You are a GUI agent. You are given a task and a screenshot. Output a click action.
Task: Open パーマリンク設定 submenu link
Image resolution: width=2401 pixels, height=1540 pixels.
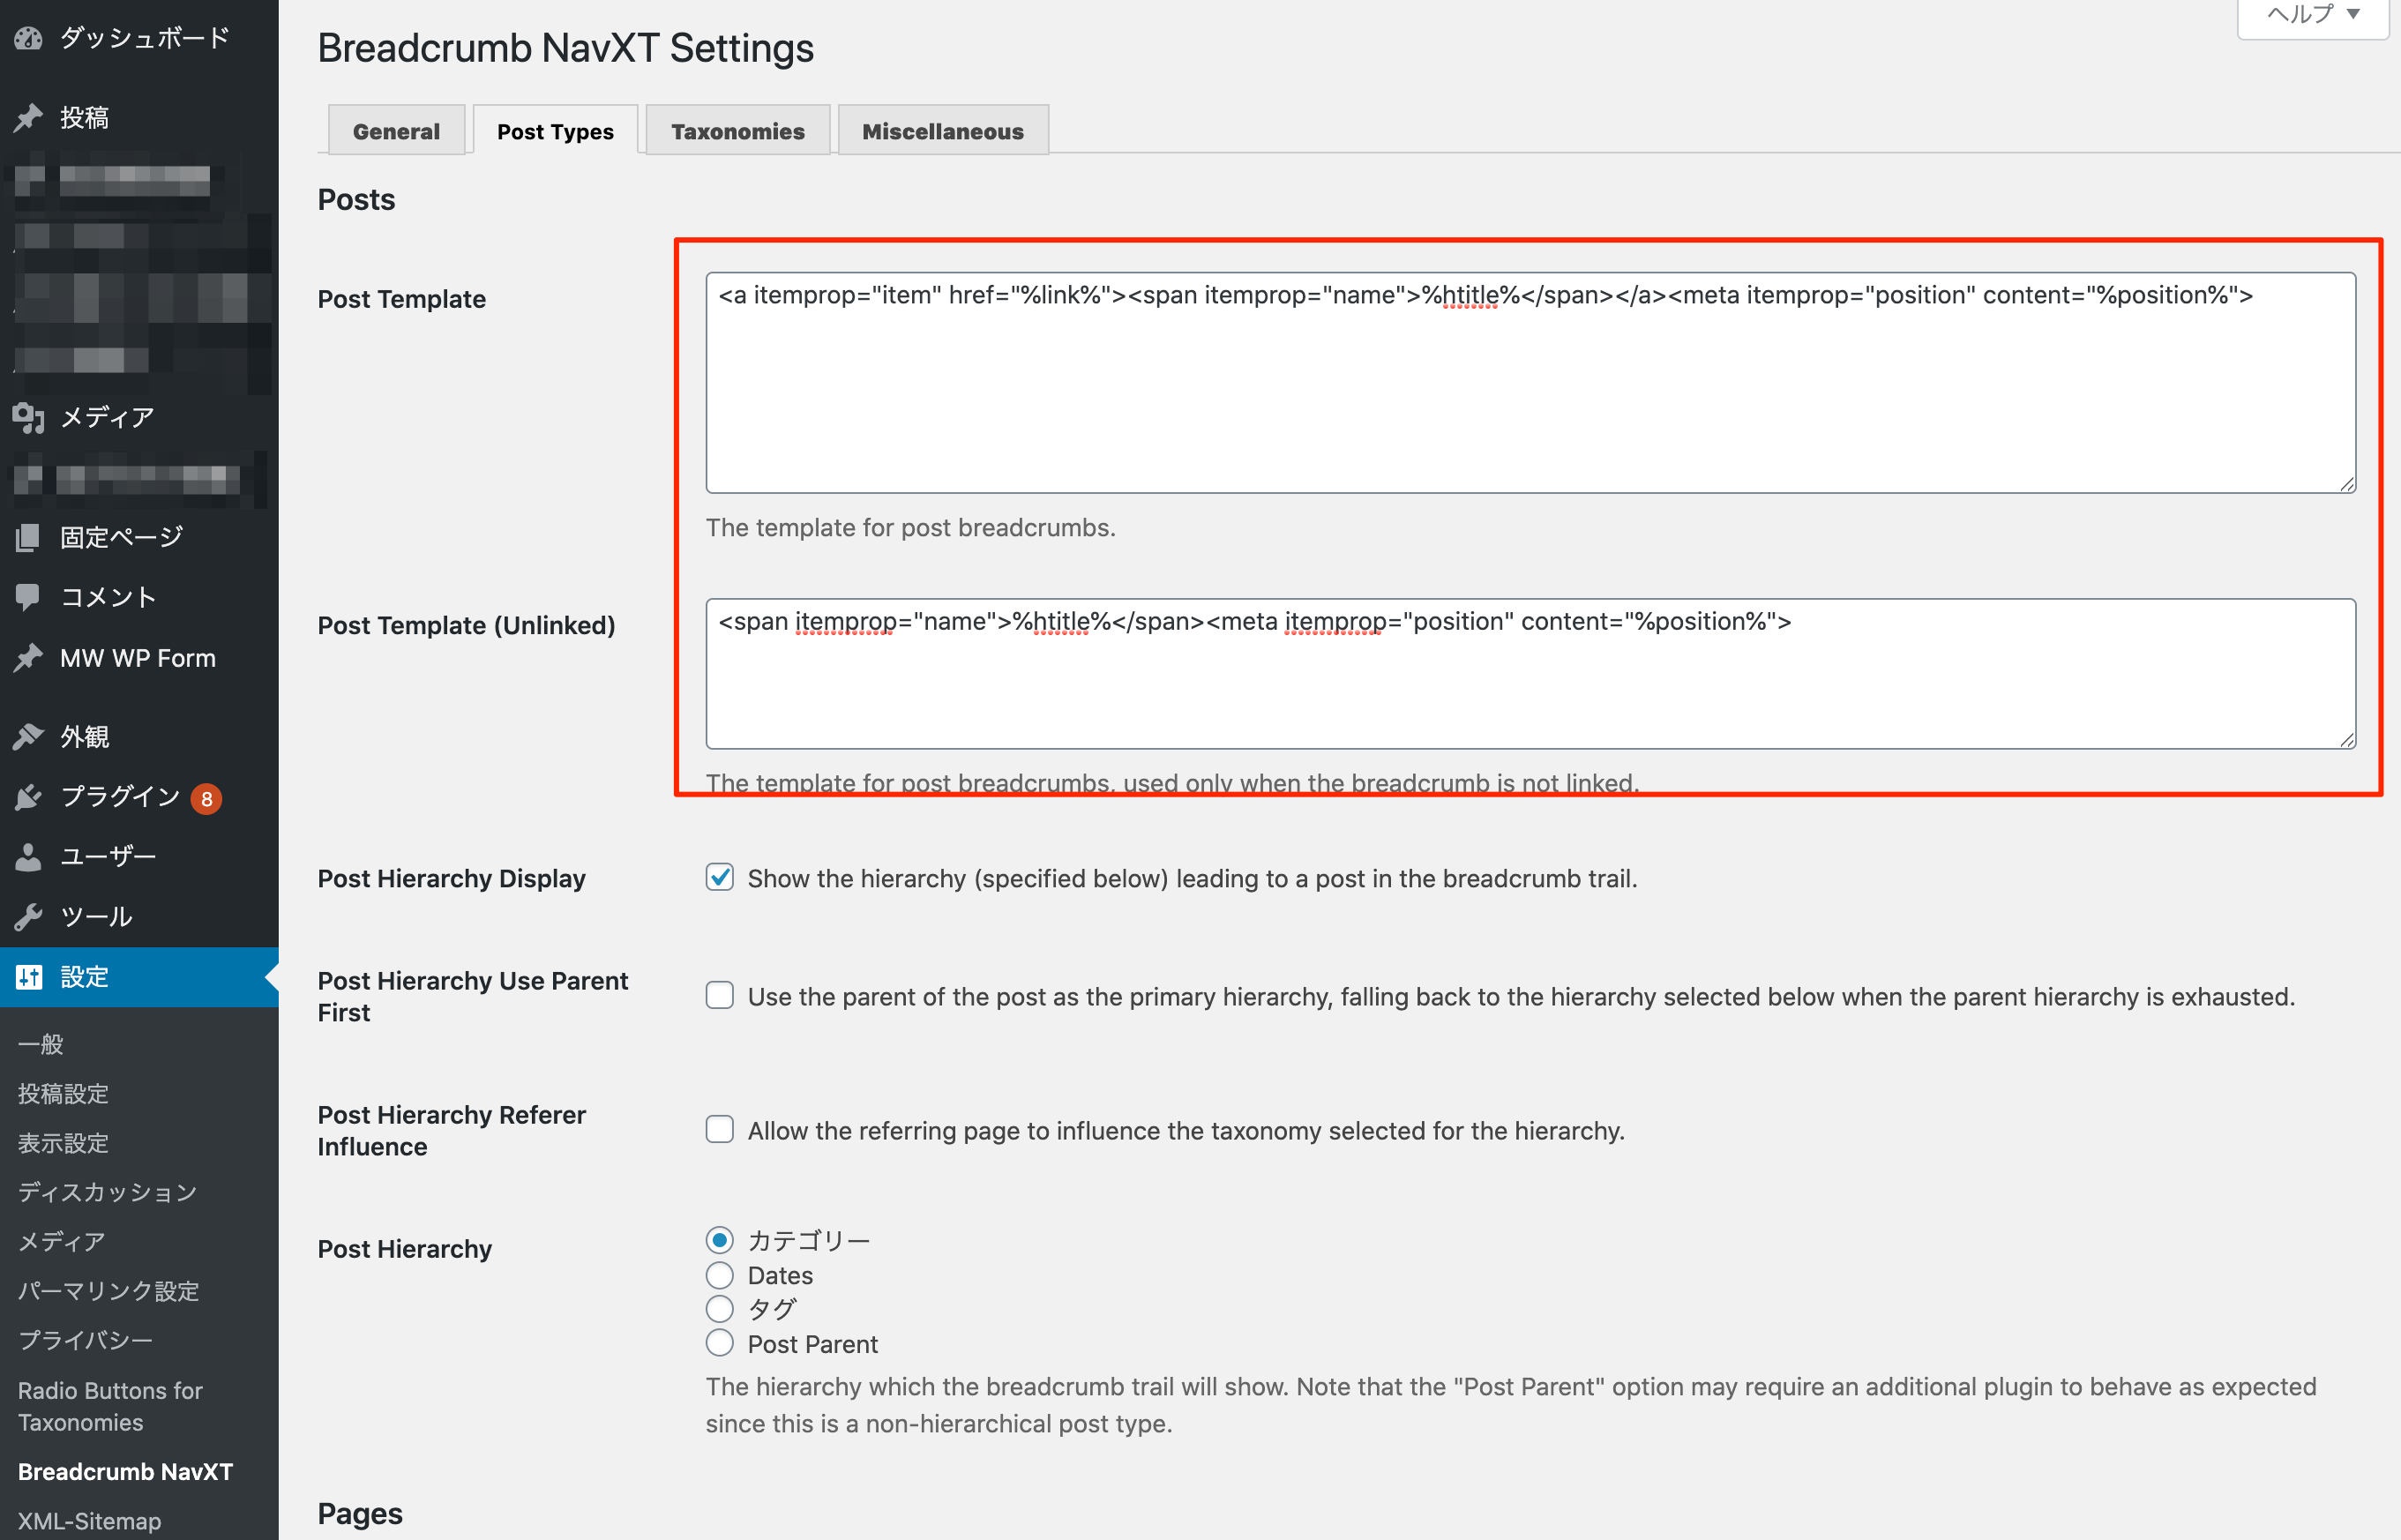pyautogui.click(x=108, y=1291)
